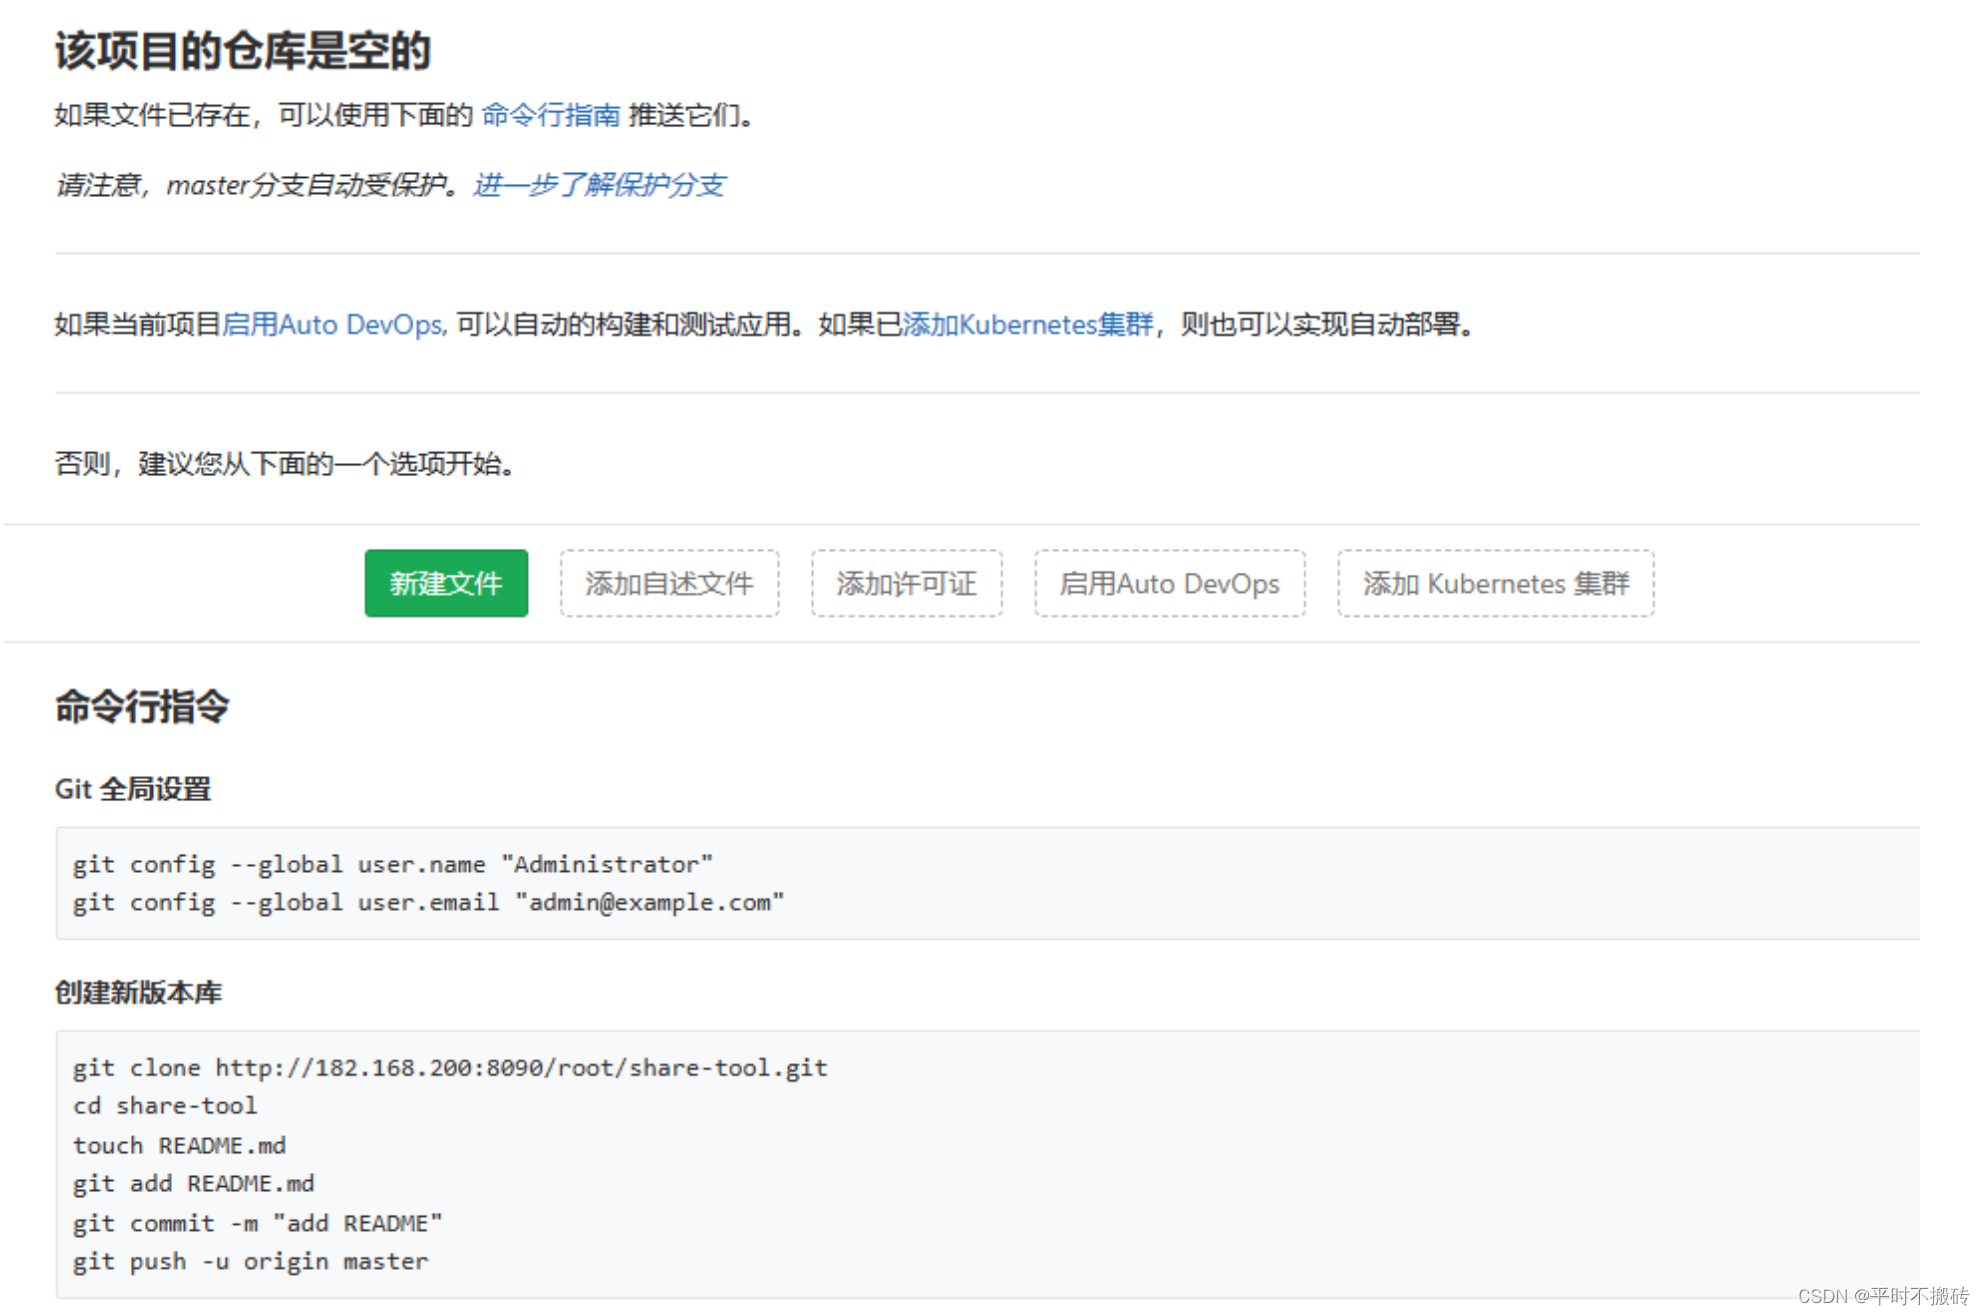Click the git clone share-tool.git command

pyautogui.click(x=450, y=1068)
